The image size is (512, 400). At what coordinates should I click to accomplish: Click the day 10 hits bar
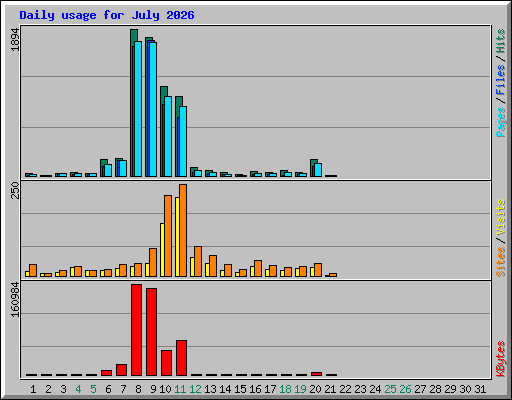coord(164,131)
